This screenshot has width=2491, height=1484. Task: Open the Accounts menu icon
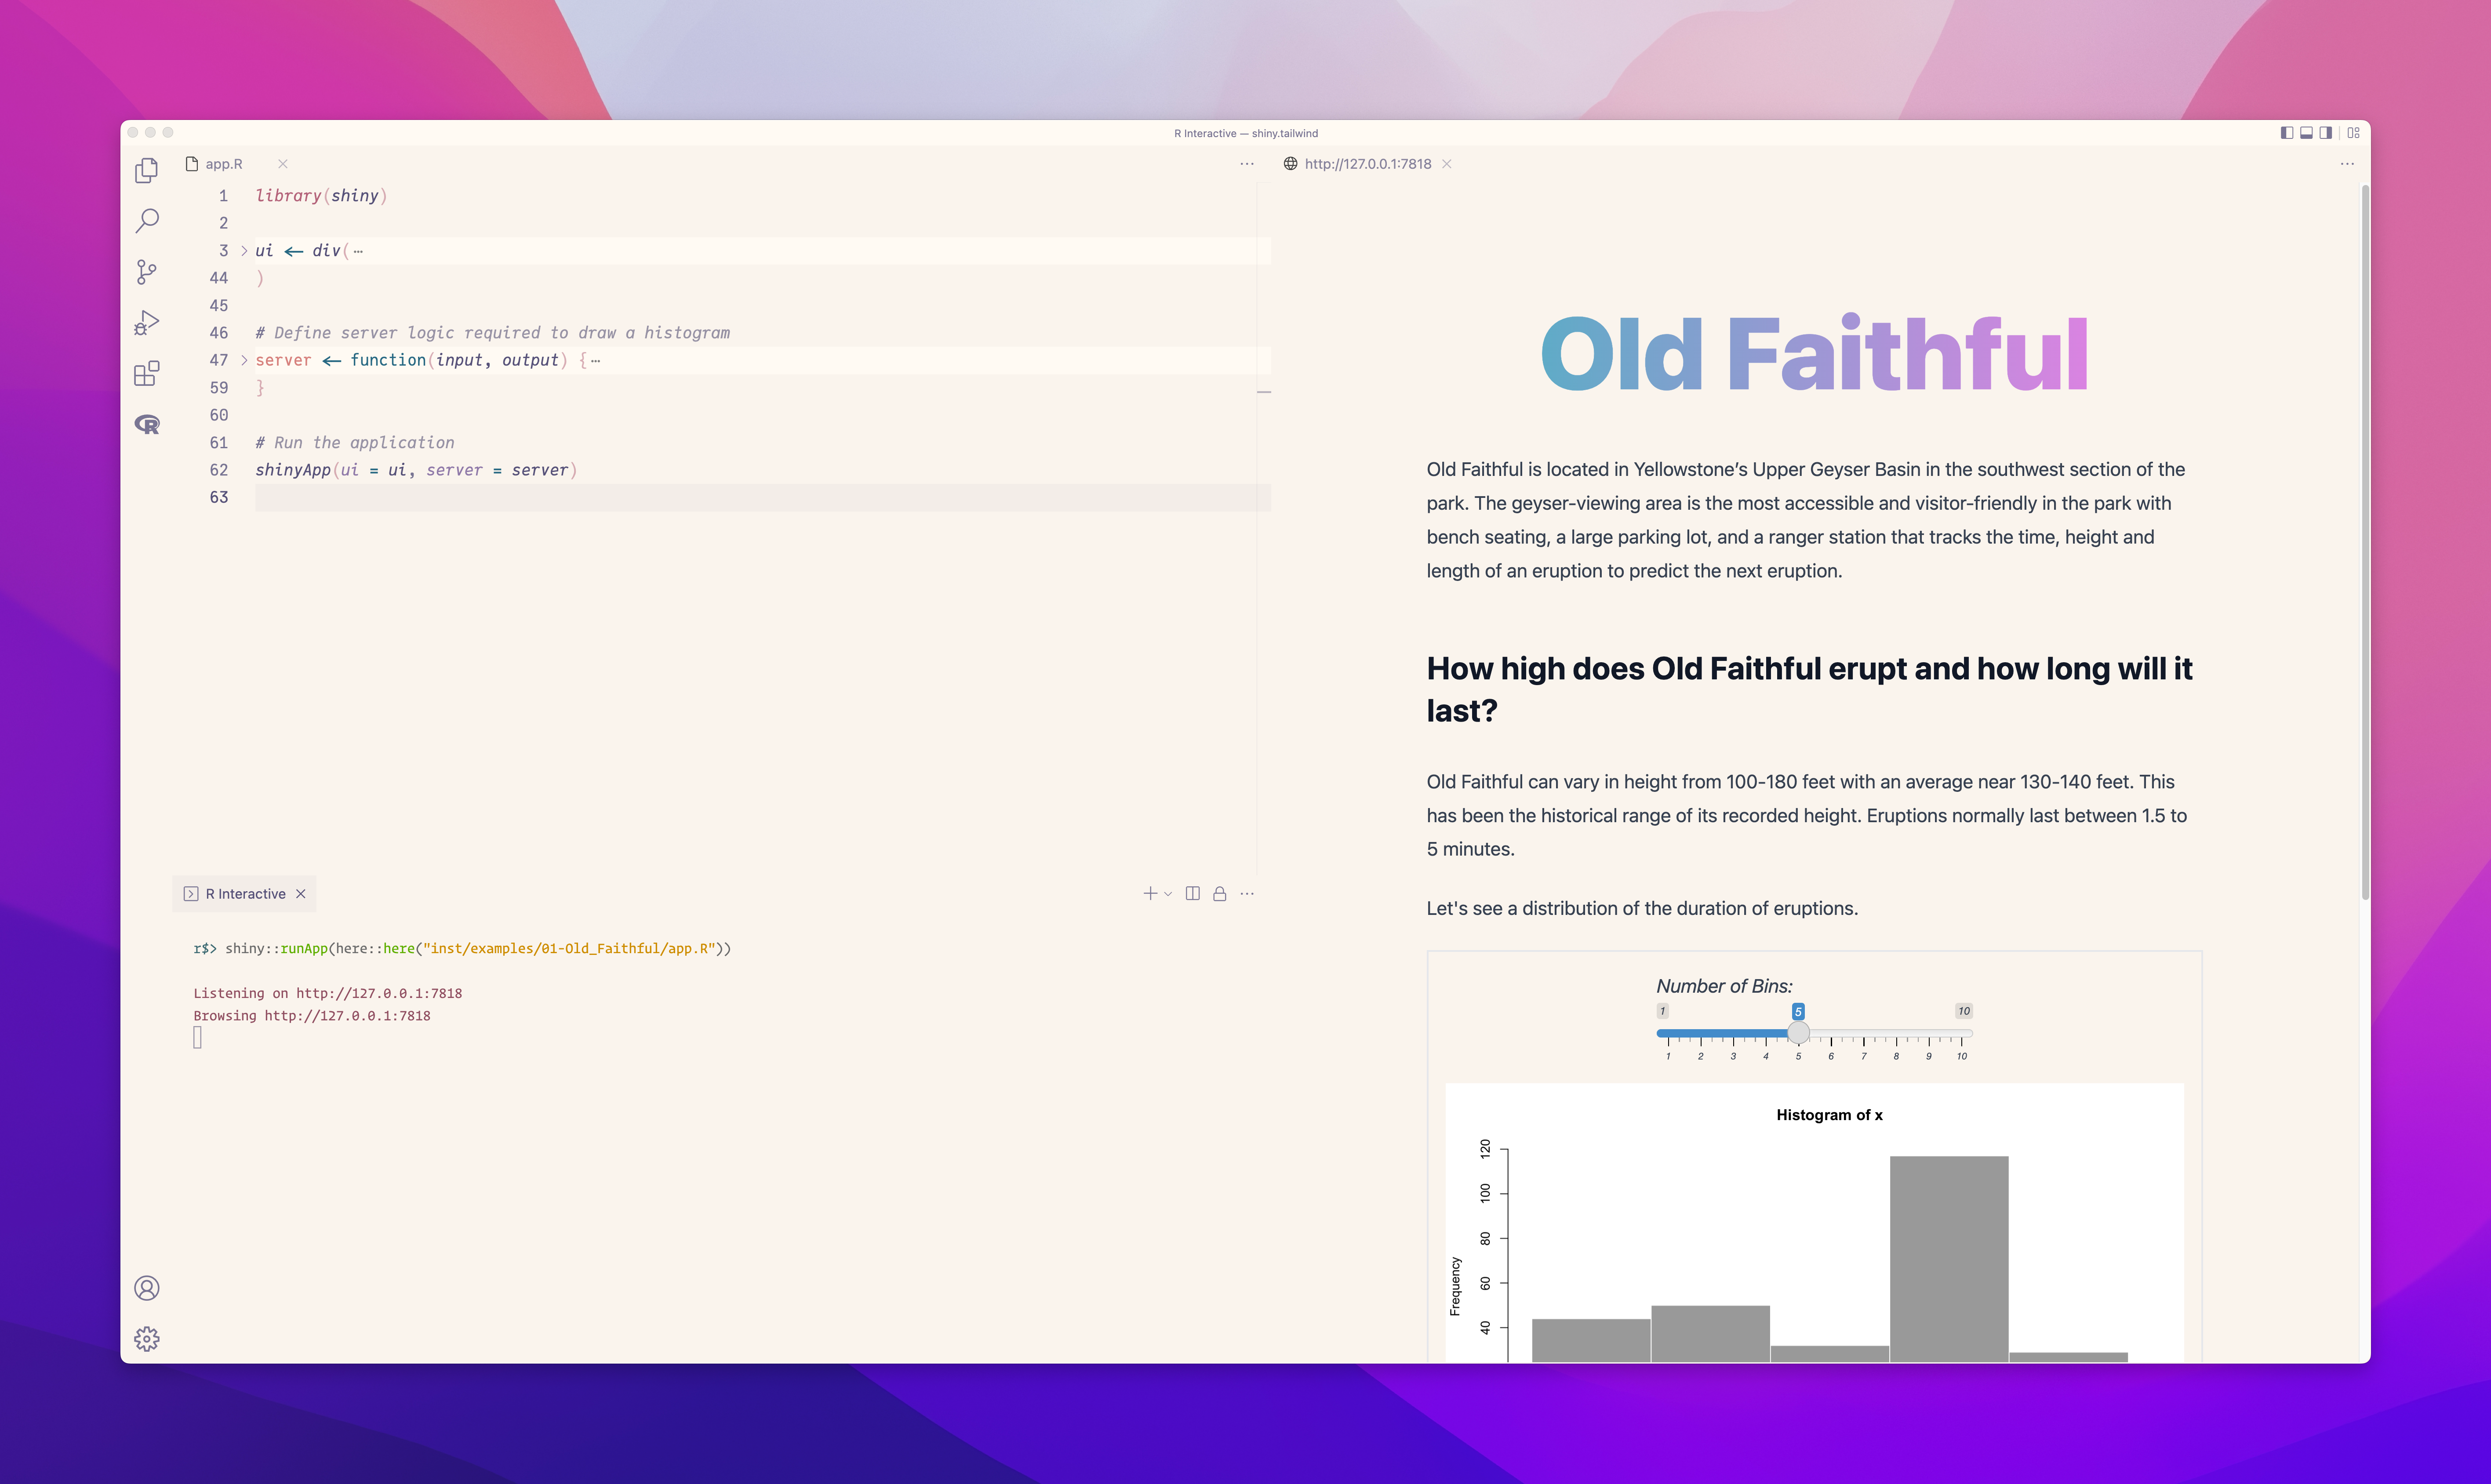[147, 1288]
